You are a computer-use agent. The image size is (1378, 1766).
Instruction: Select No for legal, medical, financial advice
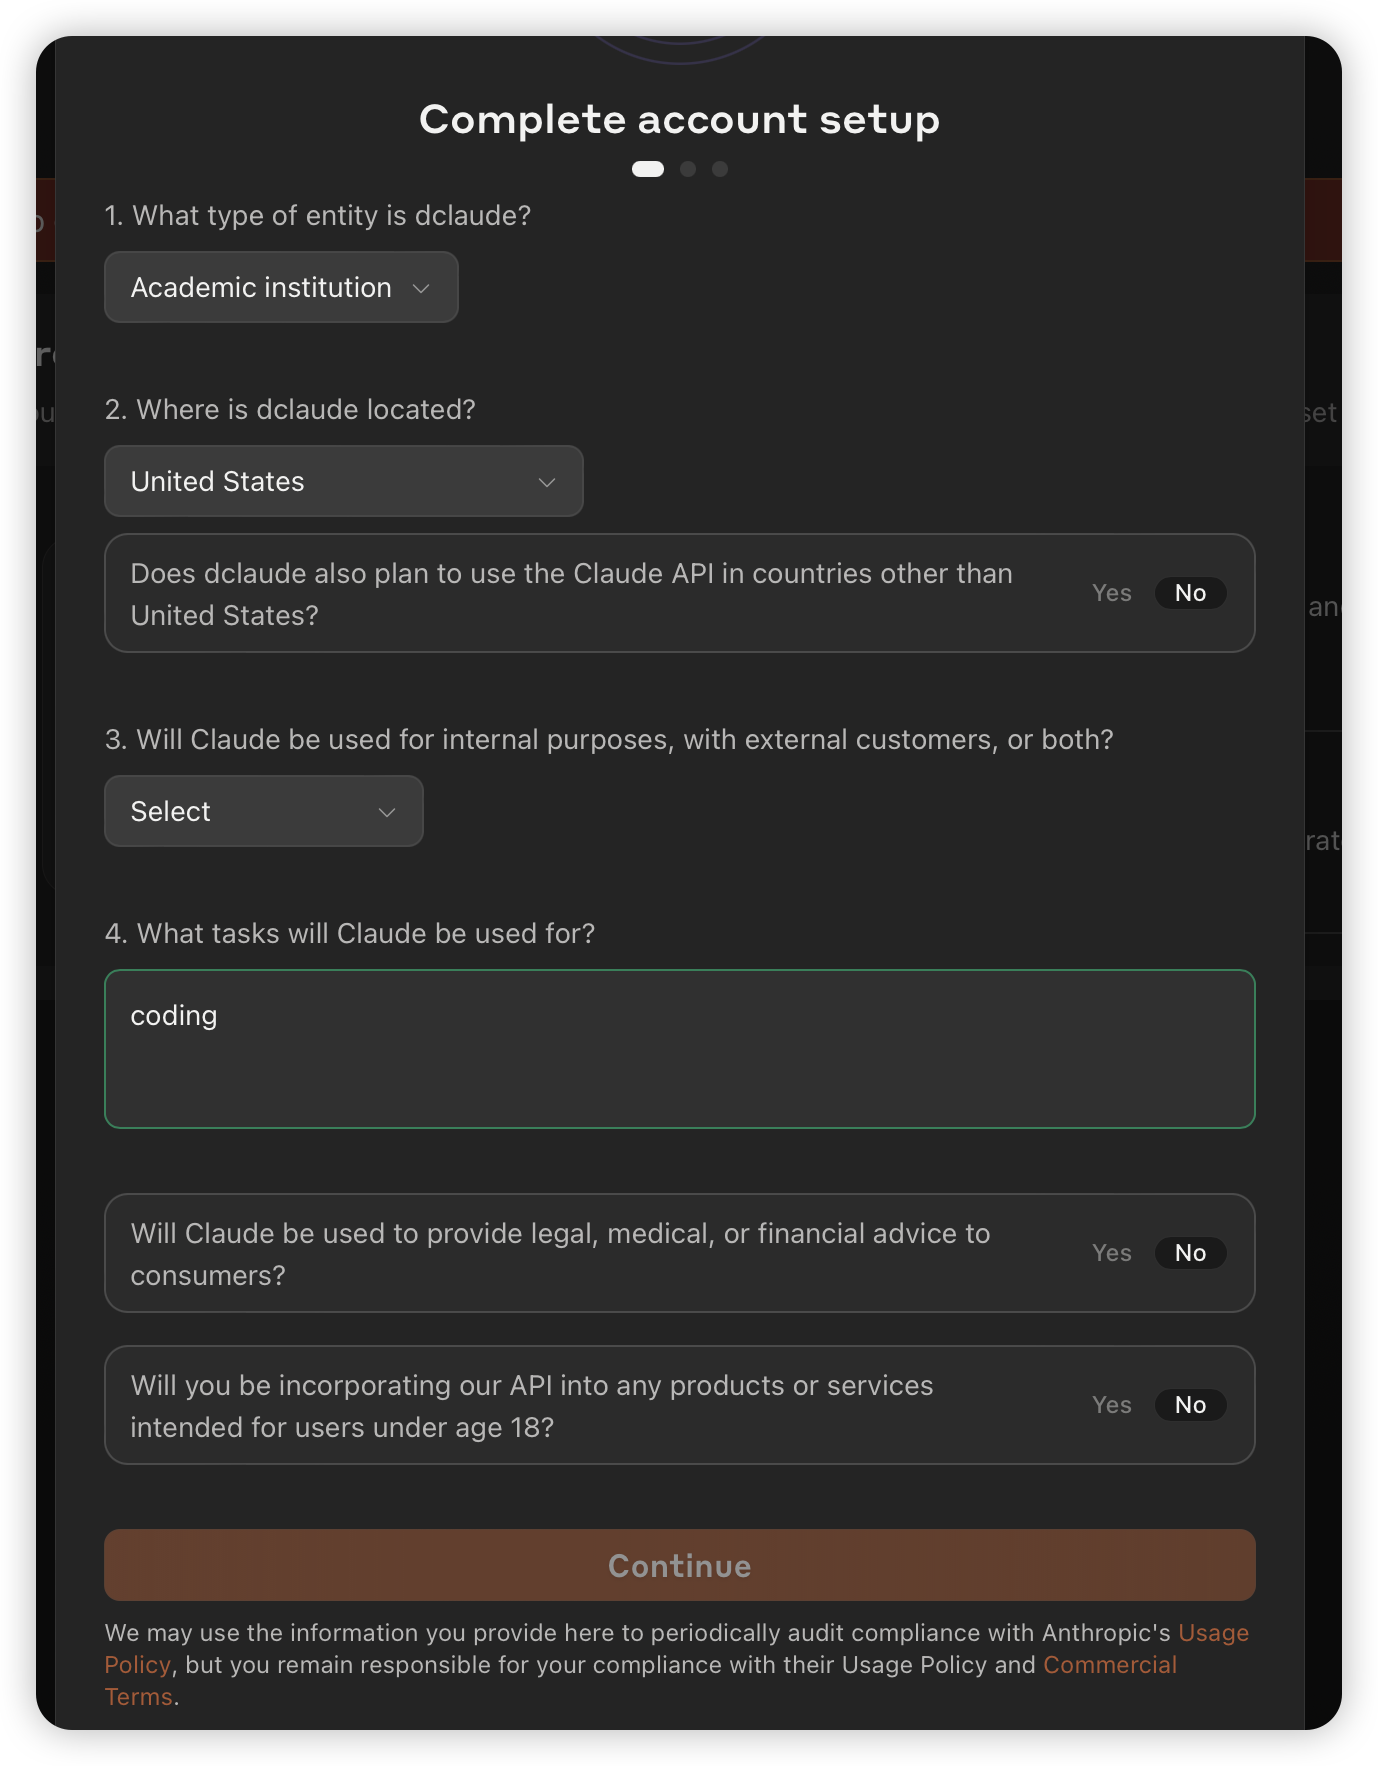coord(1190,1253)
